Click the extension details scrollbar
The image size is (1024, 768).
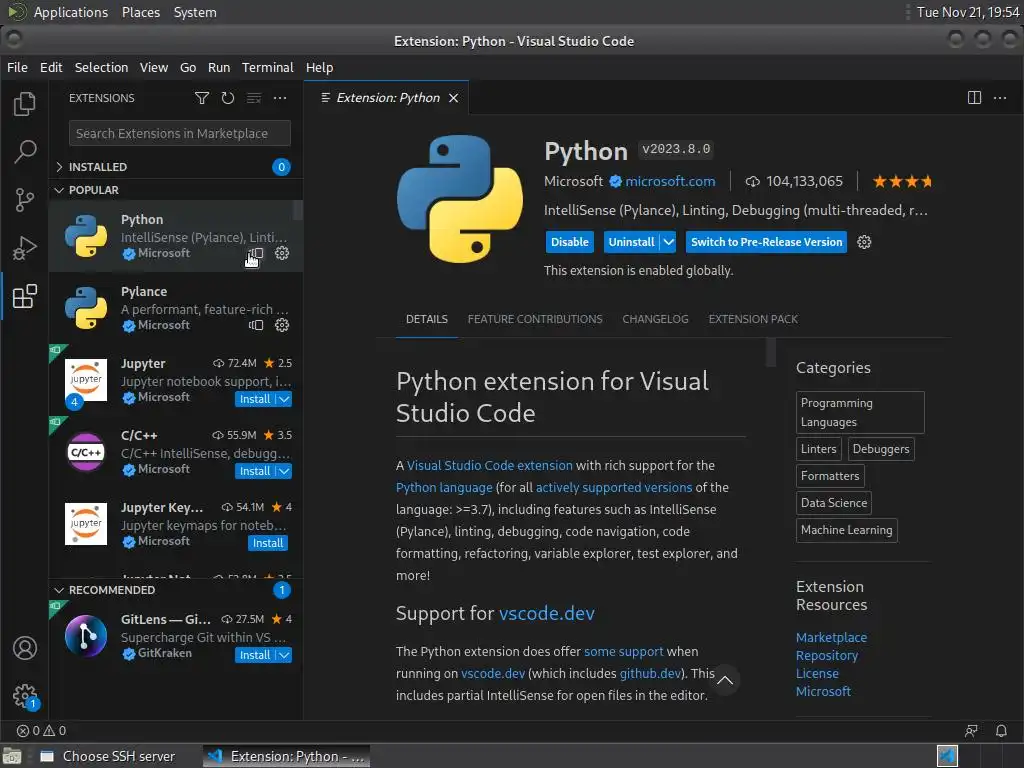point(771,353)
